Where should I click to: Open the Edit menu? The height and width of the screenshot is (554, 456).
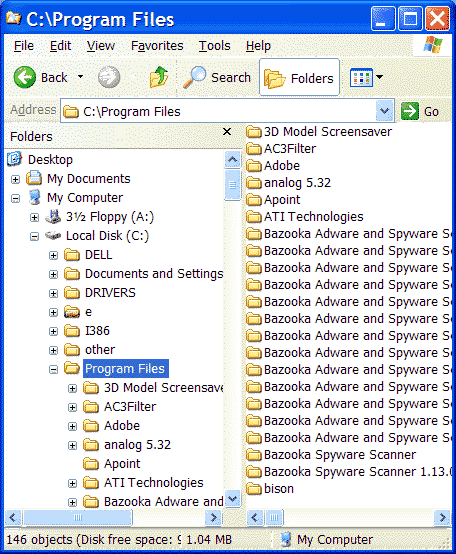(60, 46)
